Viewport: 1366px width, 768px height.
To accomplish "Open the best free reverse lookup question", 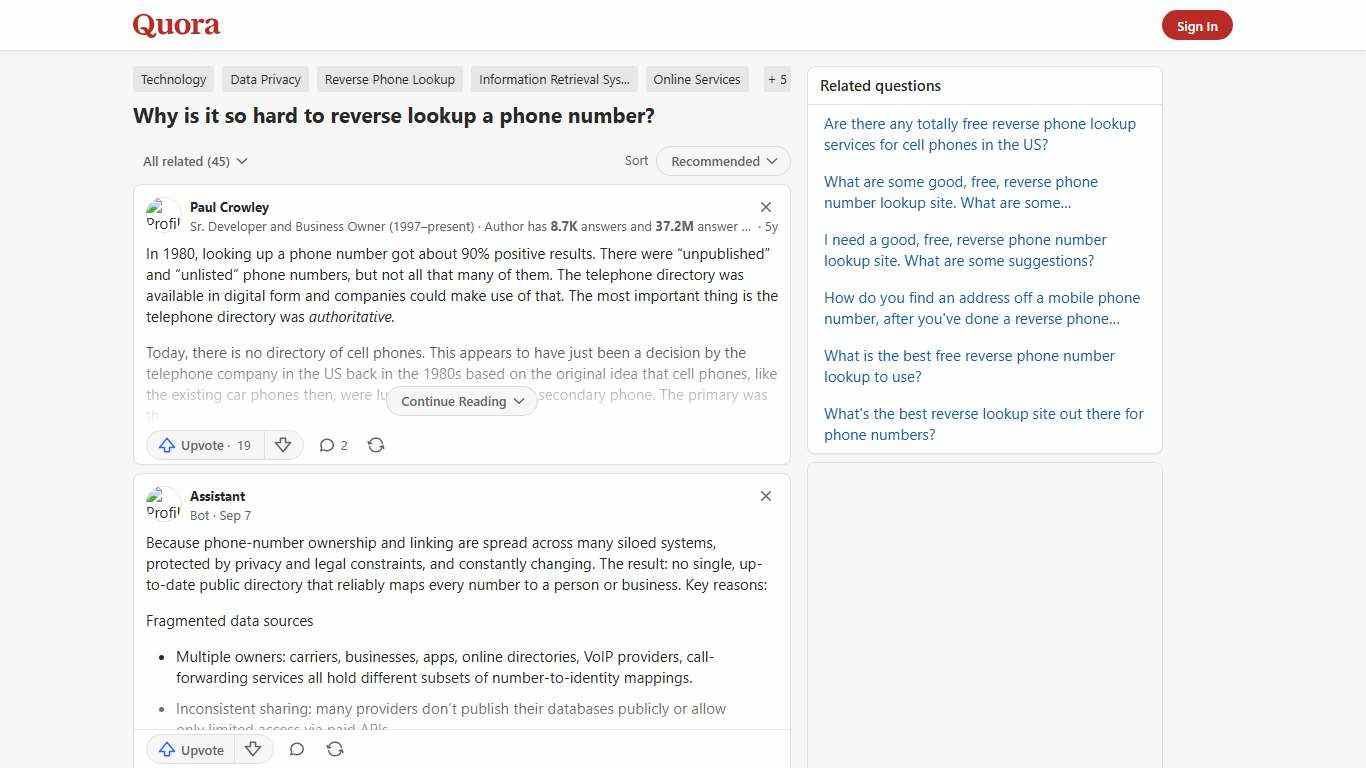I will pyautogui.click(x=968, y=366).
